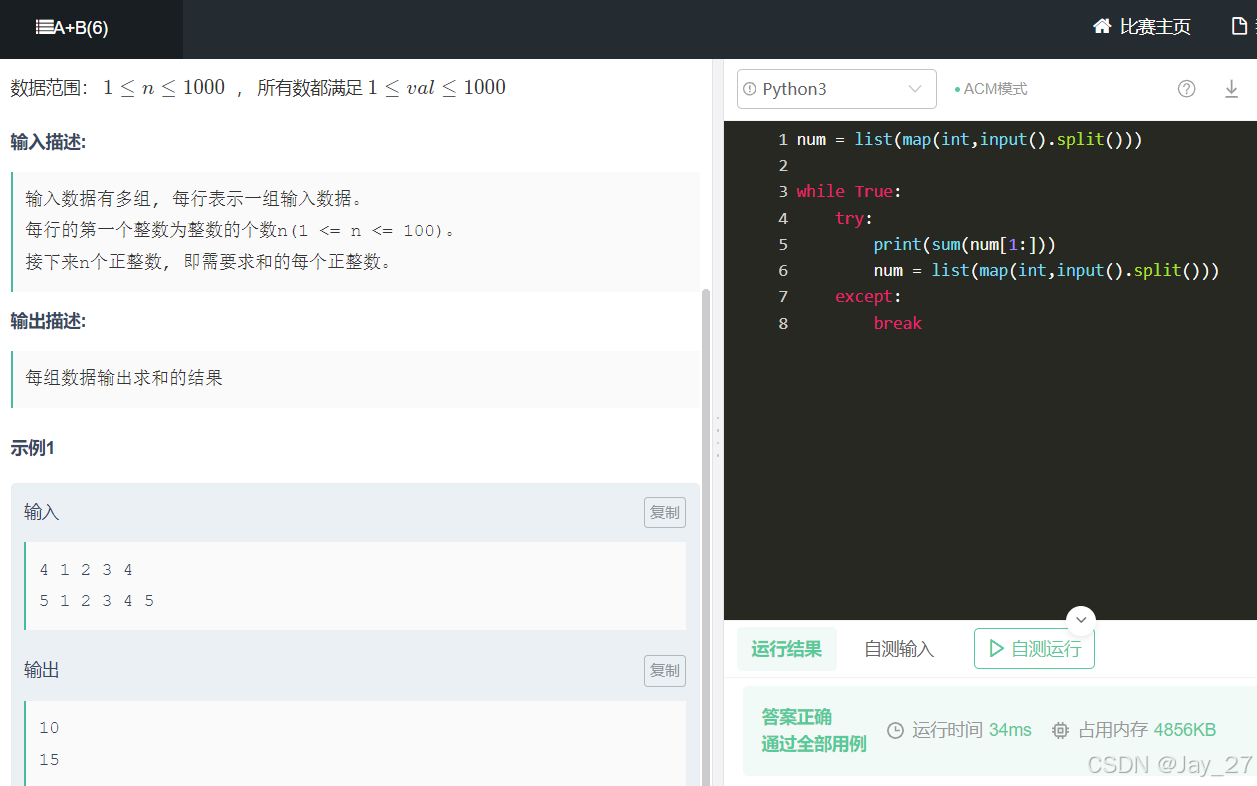Click the 'try:' code line
The width and height of the screenshot is (1257, 786).
click(x=854, y=218)
